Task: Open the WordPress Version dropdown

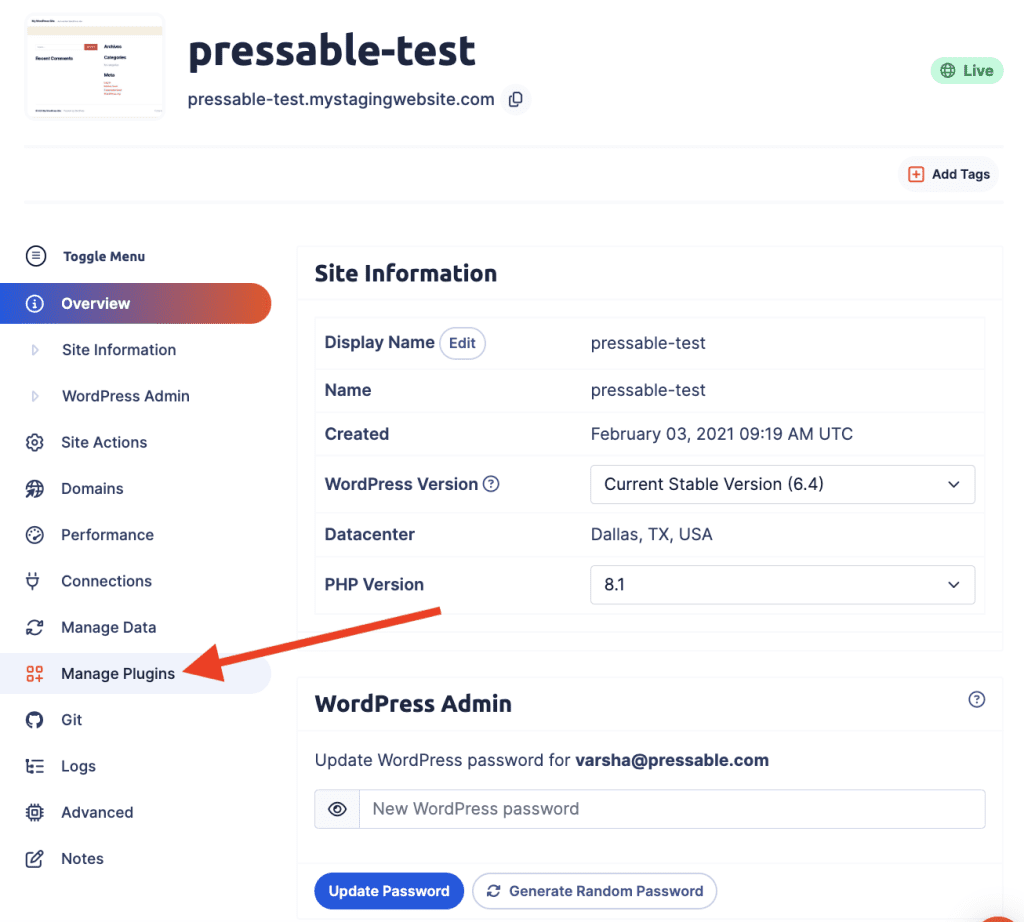Action: pos(782,484)
